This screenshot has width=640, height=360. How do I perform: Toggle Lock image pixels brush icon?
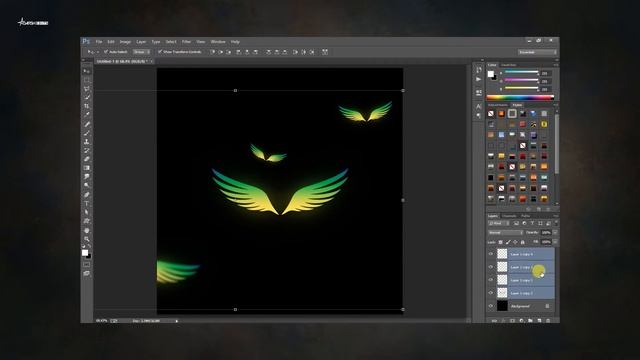[508, 242]
